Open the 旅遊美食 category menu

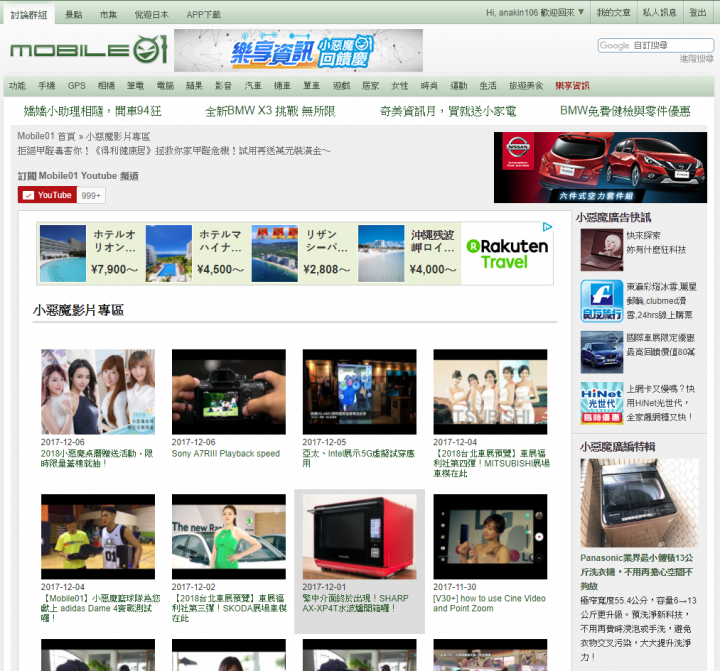click(526, 85)
